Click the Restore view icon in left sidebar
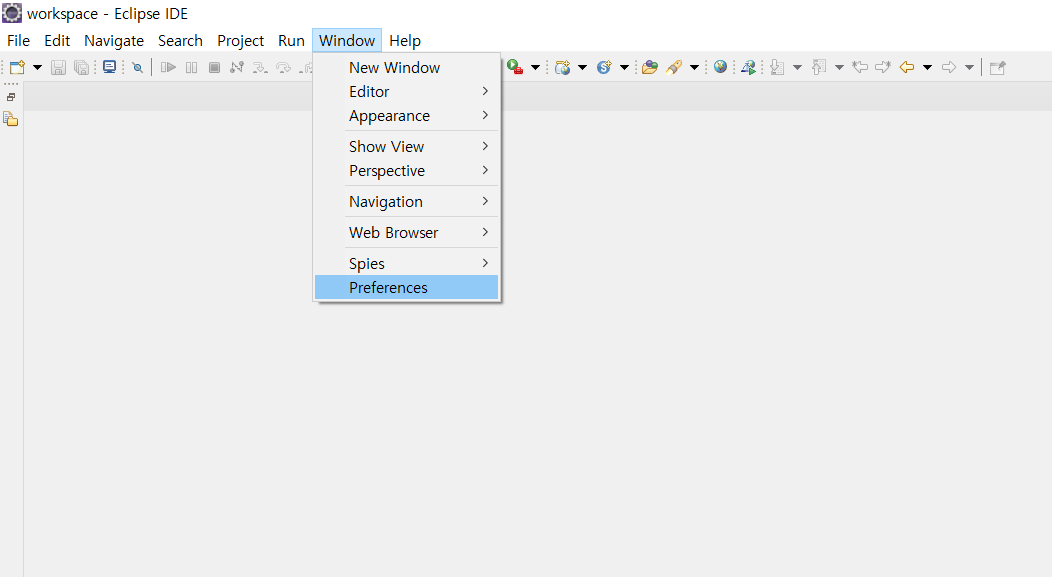 click(x=11, y=97)
